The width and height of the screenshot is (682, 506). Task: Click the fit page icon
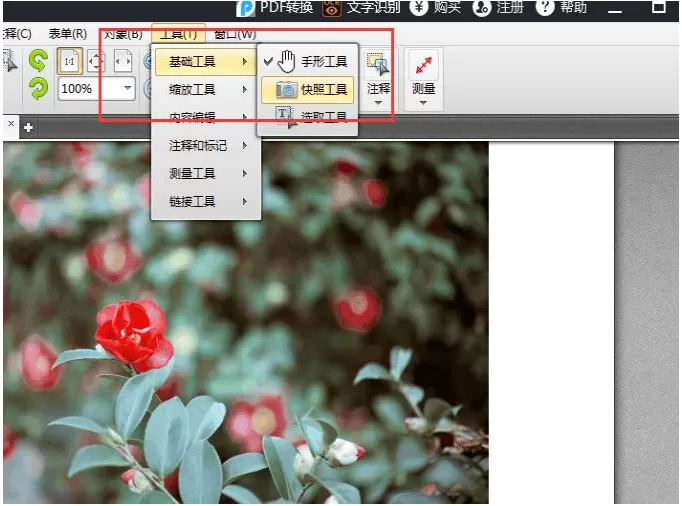tap(96, 61)
